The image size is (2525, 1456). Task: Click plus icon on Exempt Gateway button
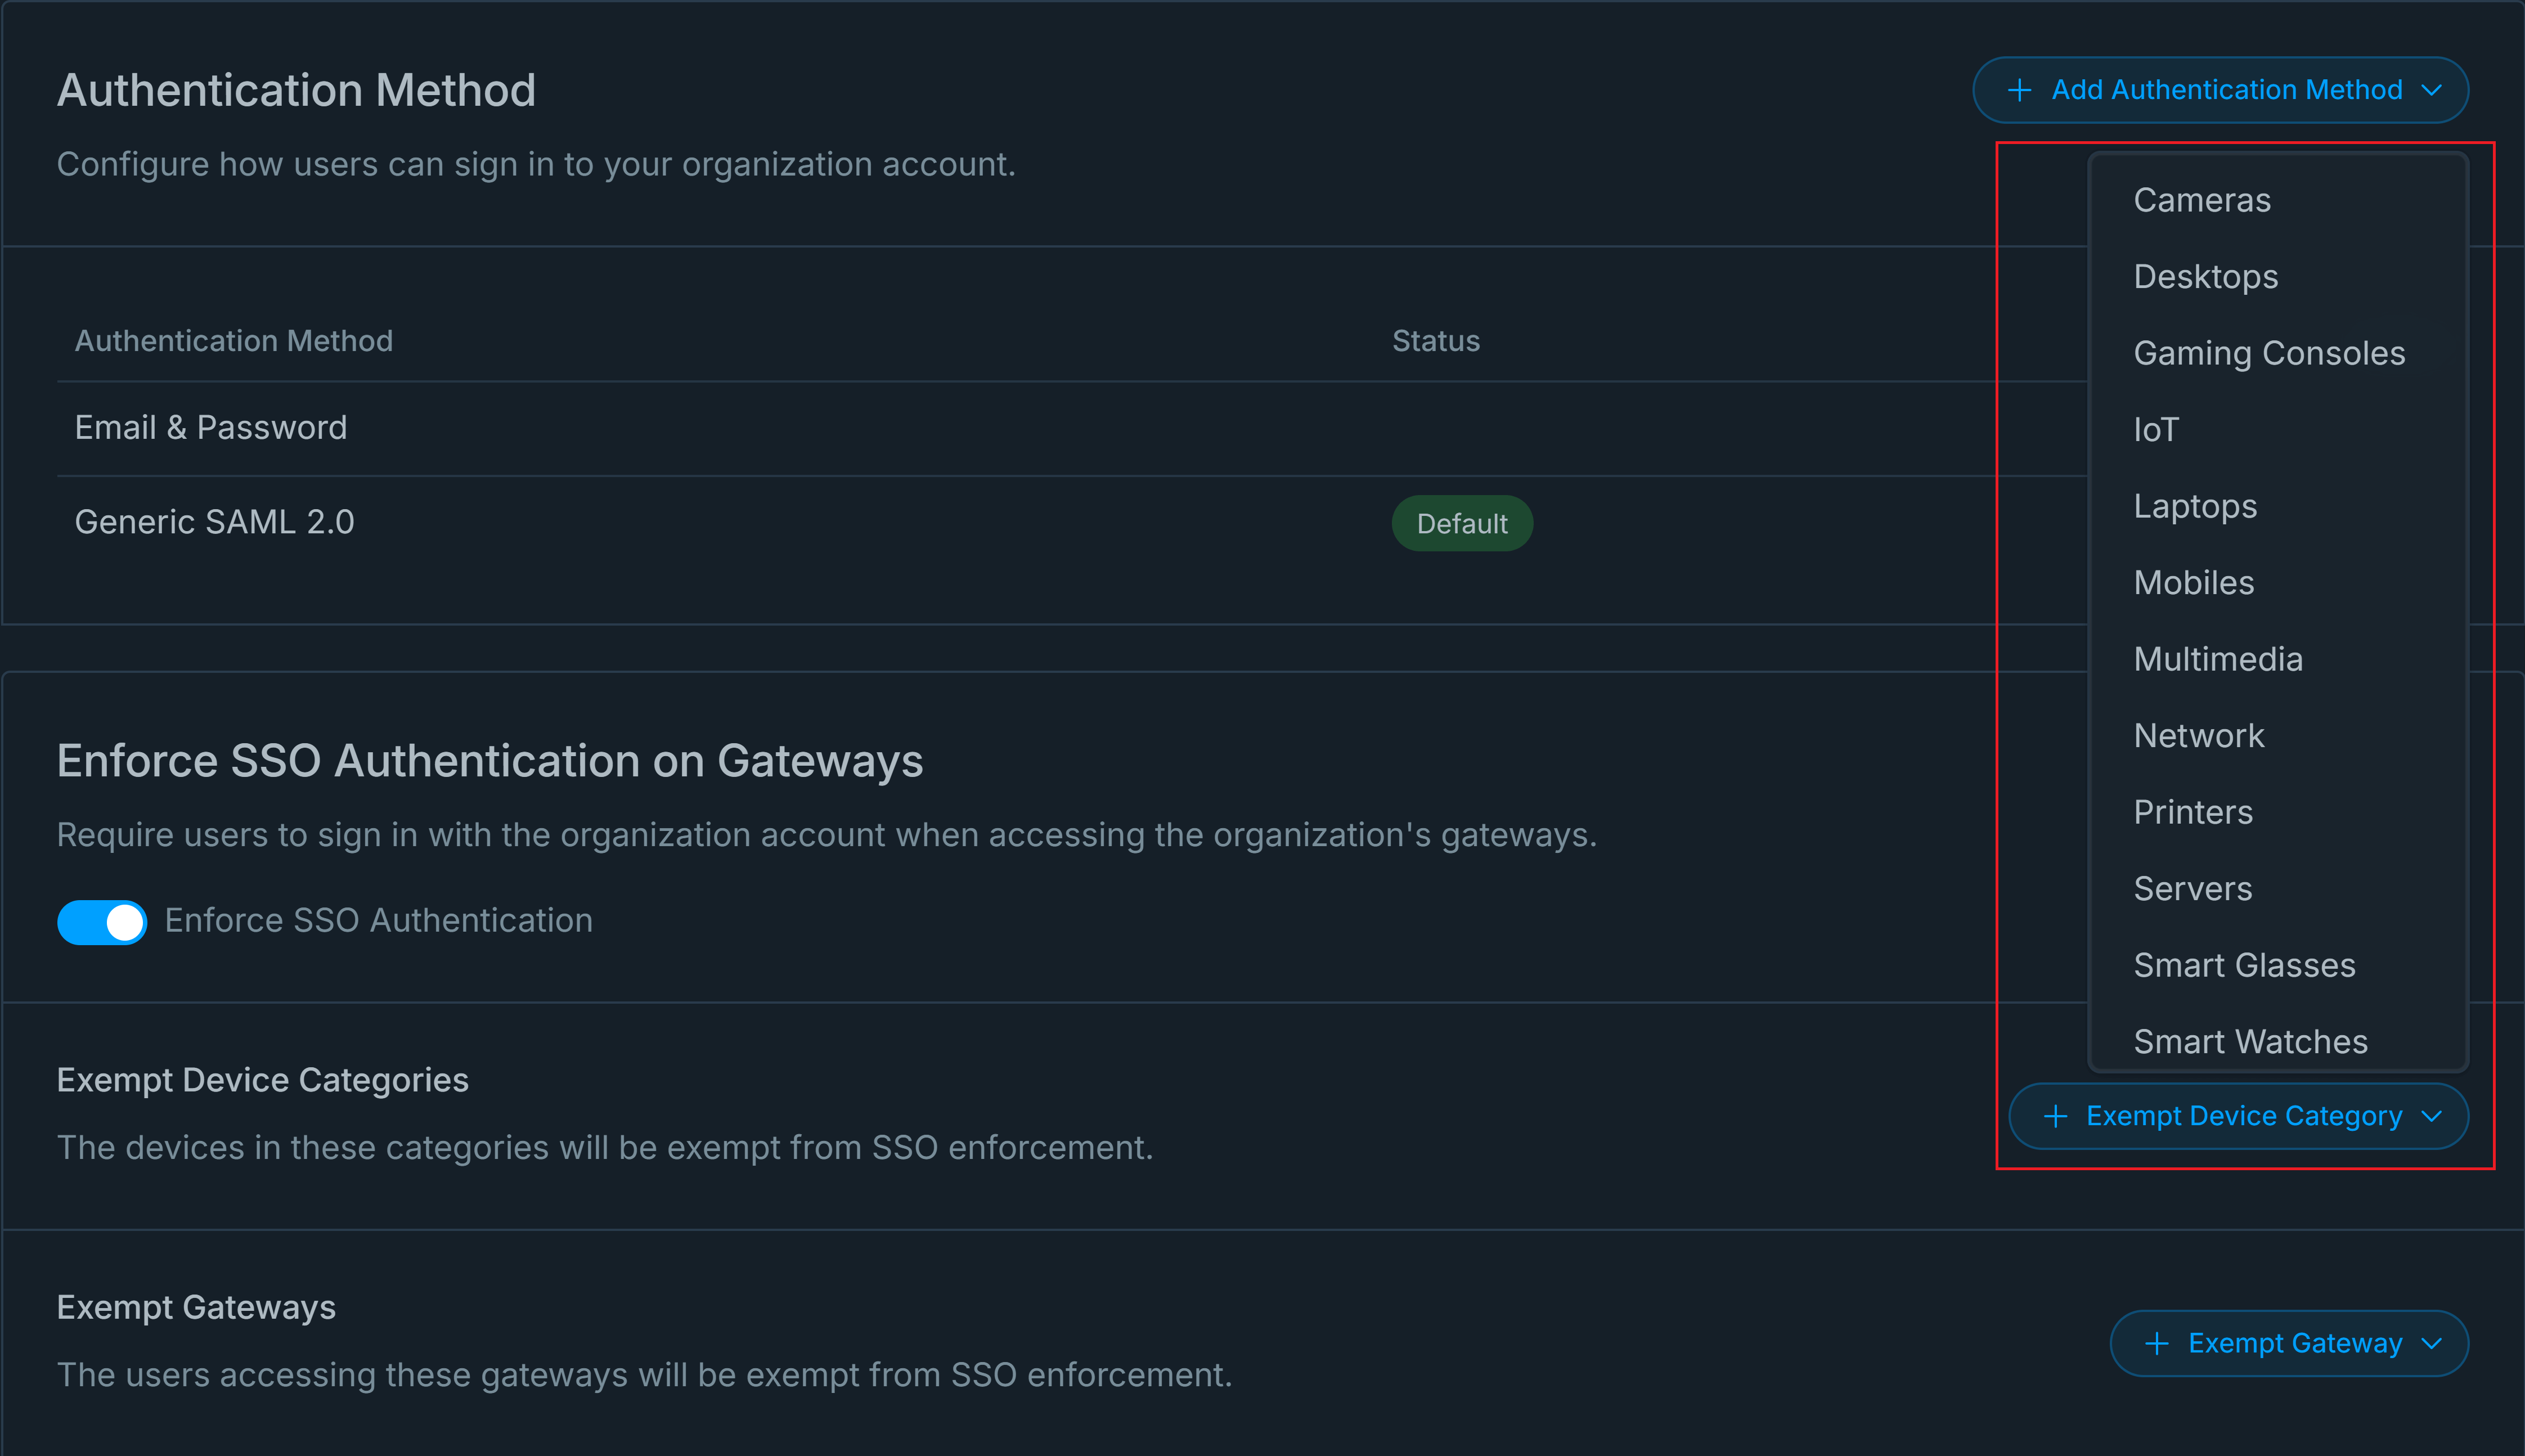(x=2157, y=1343)
